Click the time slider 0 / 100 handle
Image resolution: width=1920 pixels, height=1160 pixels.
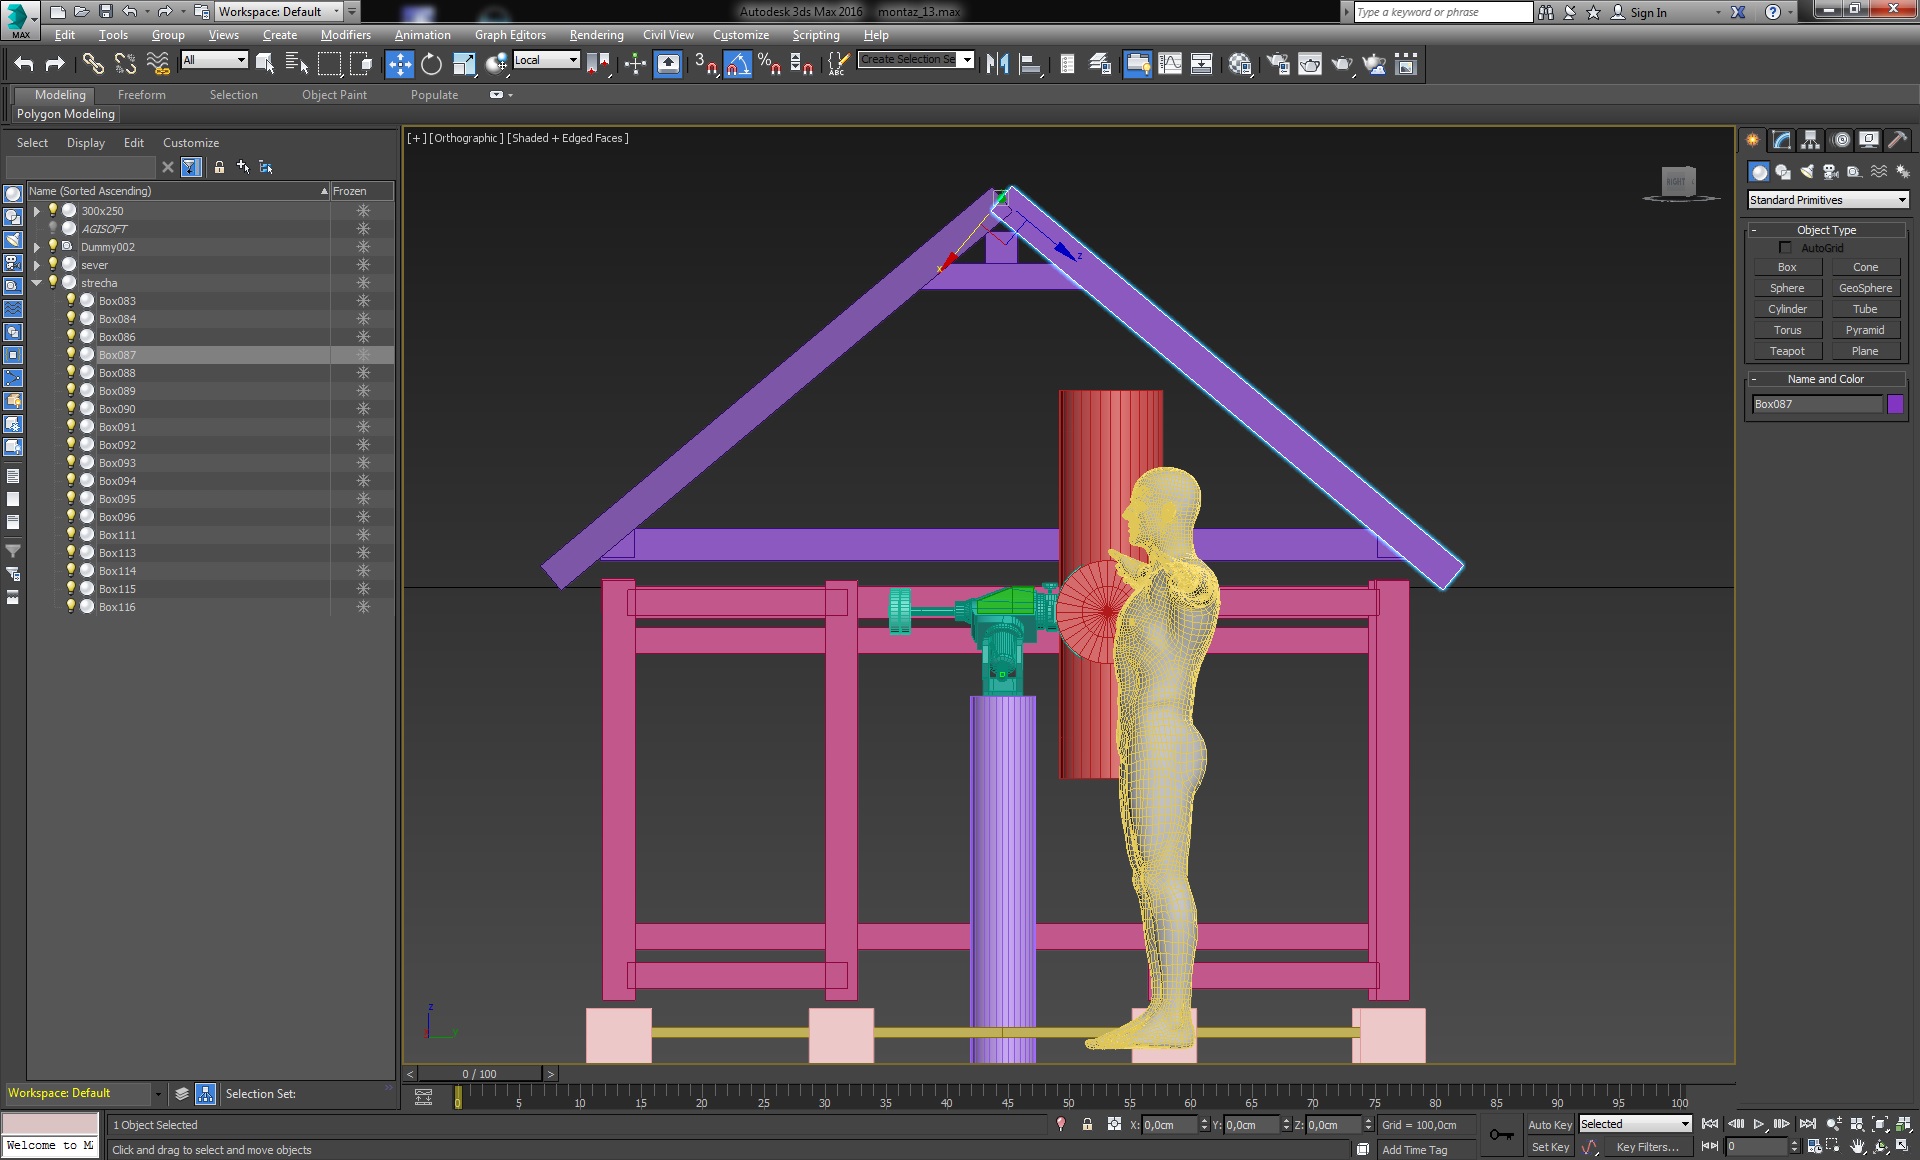[x=479, y=1074]
